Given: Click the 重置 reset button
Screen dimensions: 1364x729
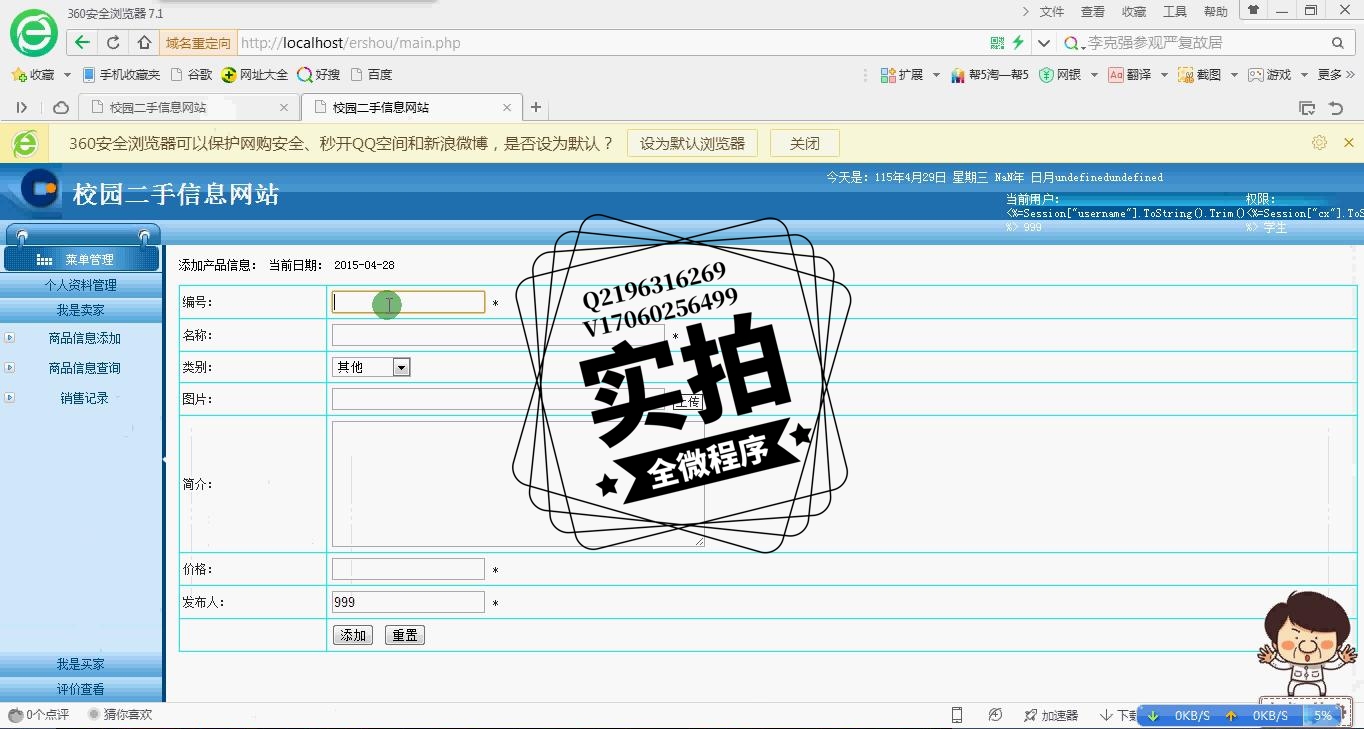Looking at the screenshot, I should [405, 635].
